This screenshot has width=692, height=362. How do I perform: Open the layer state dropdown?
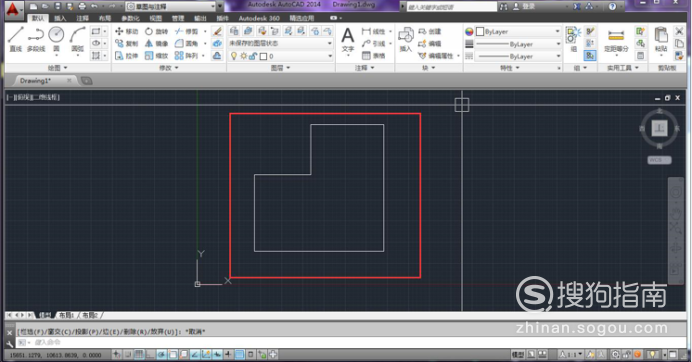(281, 43)
